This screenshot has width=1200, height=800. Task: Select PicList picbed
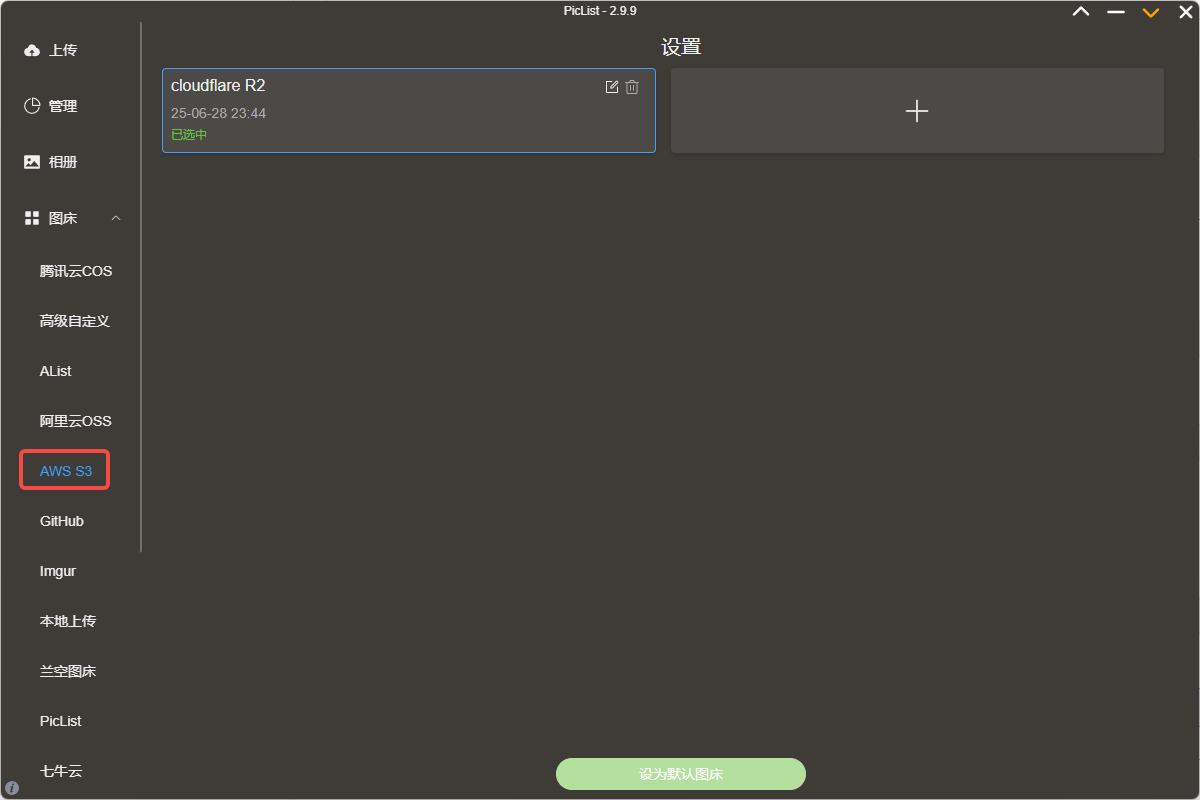(61, 721)
